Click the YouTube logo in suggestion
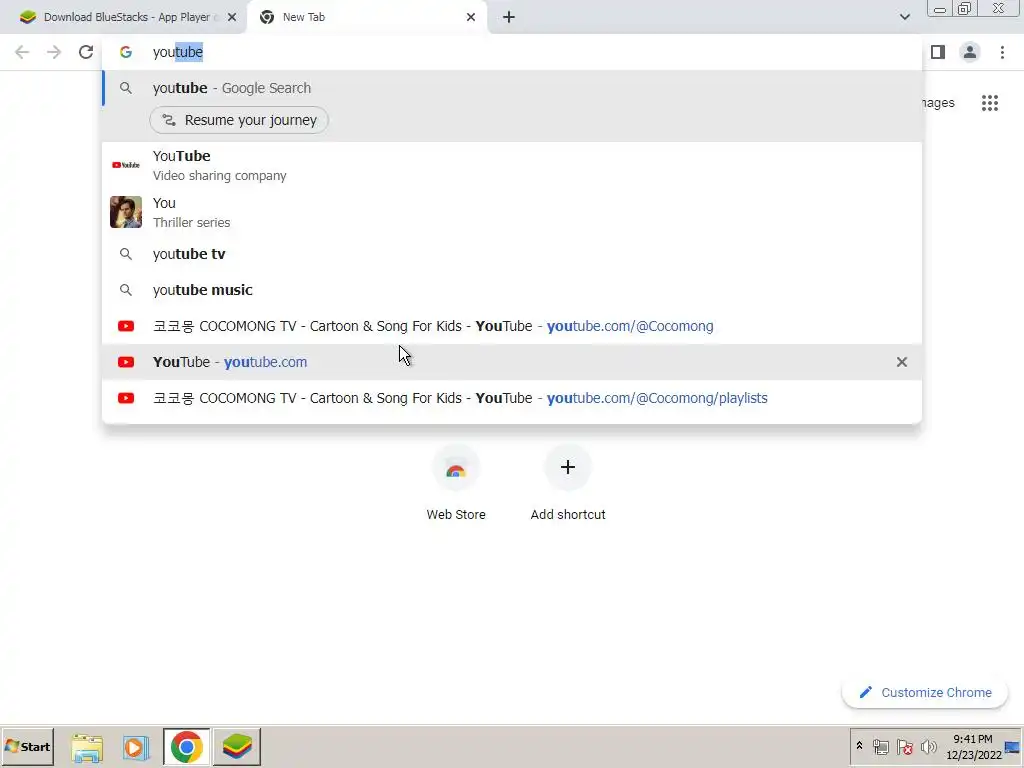Viewport: 1024px width, 768px height. click(126, 165)
